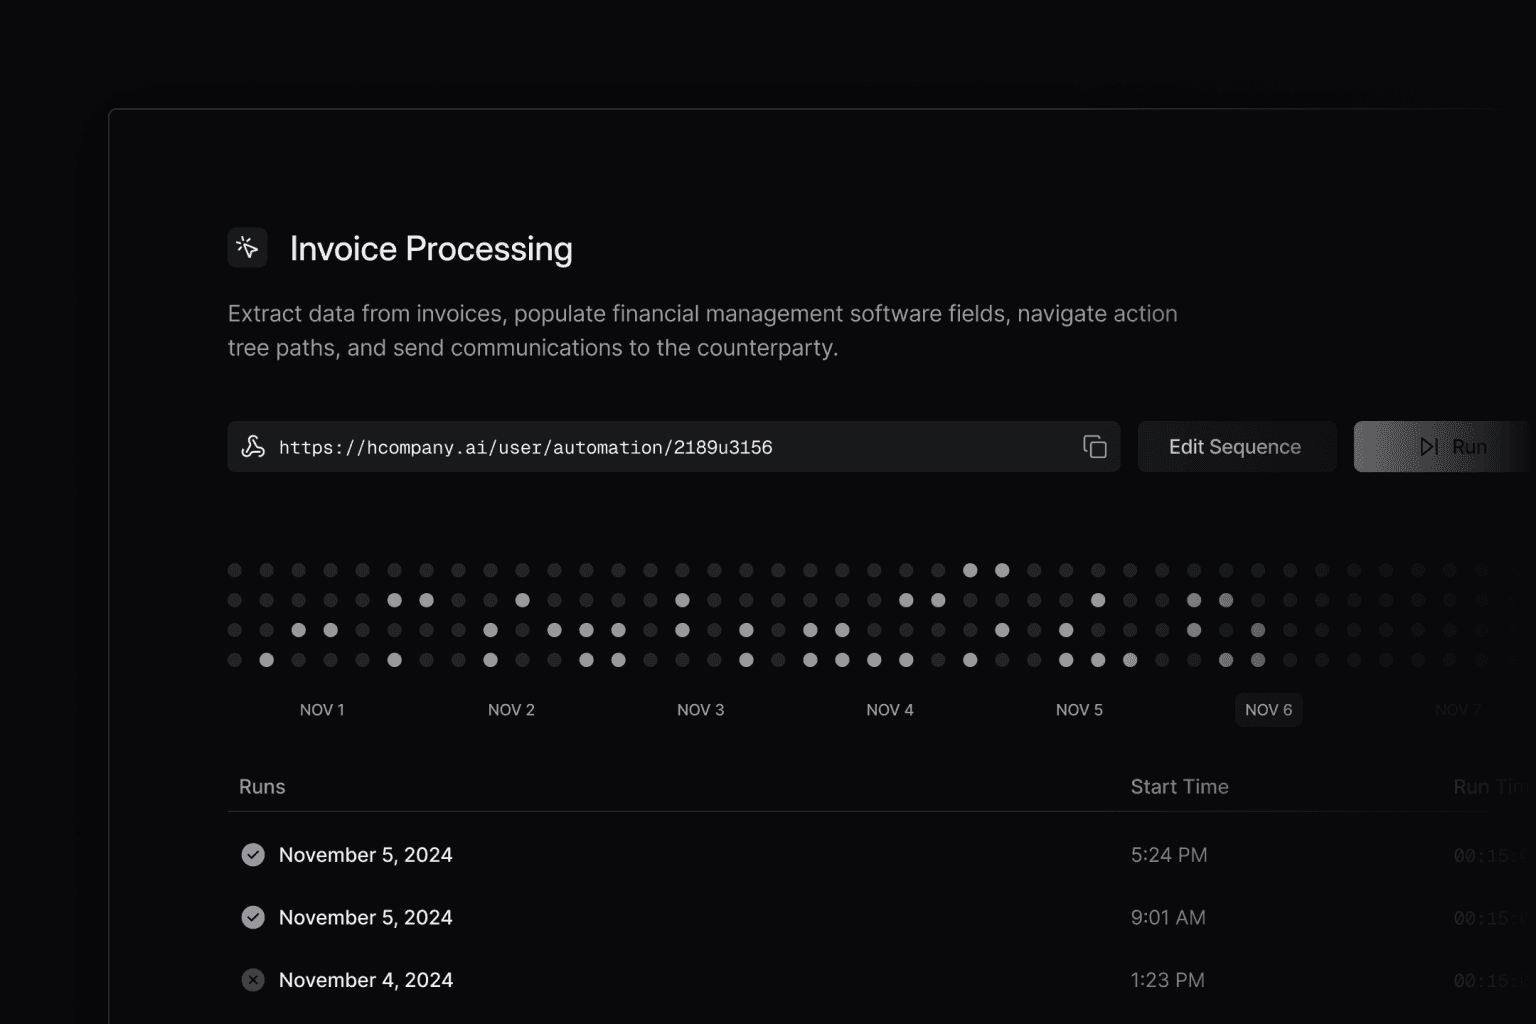Select the NOV 2 date marker
Viewport: 1536px width, 1024px height.
pyautogui.click(x=511, y=710)
